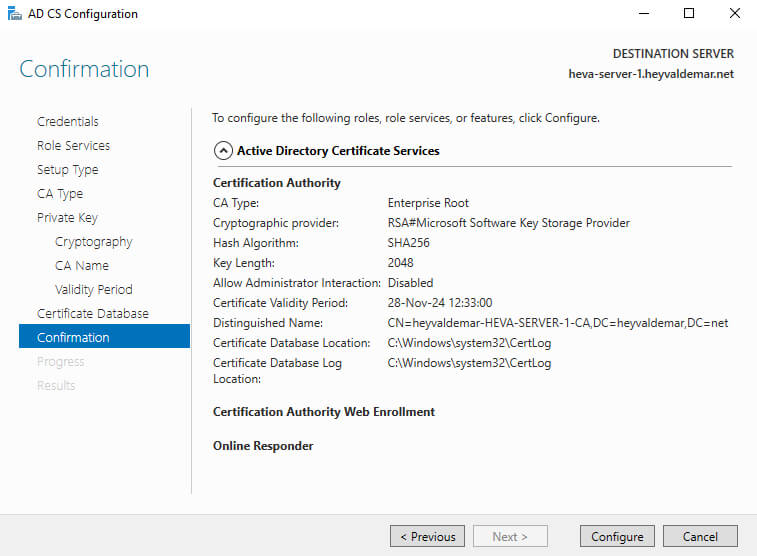Click the Certification Authority Web Enrollment heading
The height and width of the screenshot is (556, 757).
(x=324, y=412)
